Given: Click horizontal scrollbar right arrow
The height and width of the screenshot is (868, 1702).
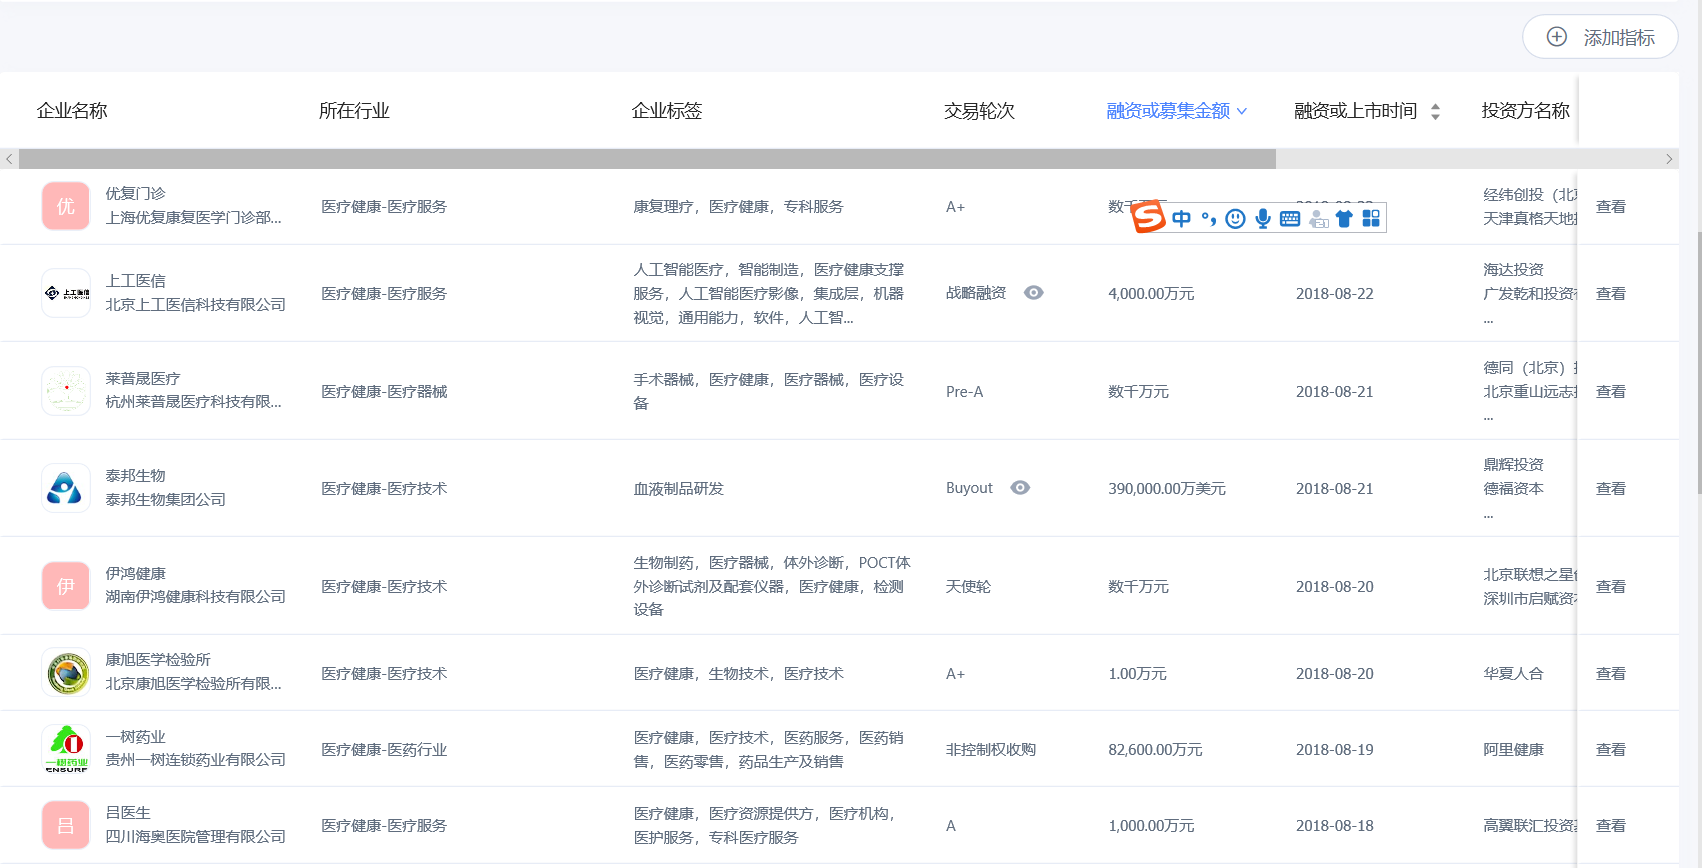Looking at the screenshot, I should click(x=1669, y=159).
